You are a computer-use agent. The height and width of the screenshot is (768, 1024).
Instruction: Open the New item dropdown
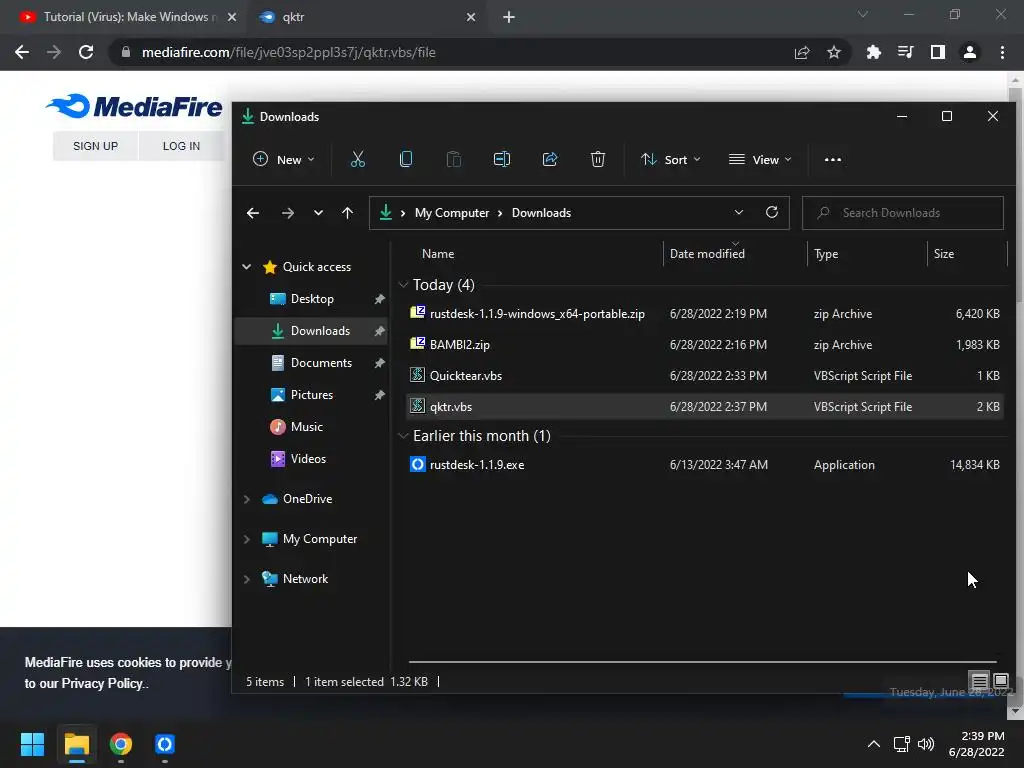(283, 159)
